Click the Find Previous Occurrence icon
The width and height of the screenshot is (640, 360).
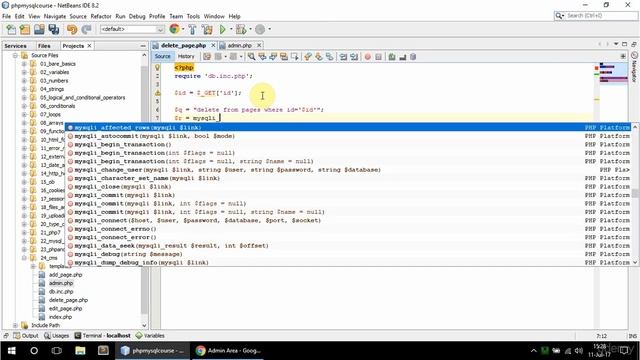coord(262,57)
